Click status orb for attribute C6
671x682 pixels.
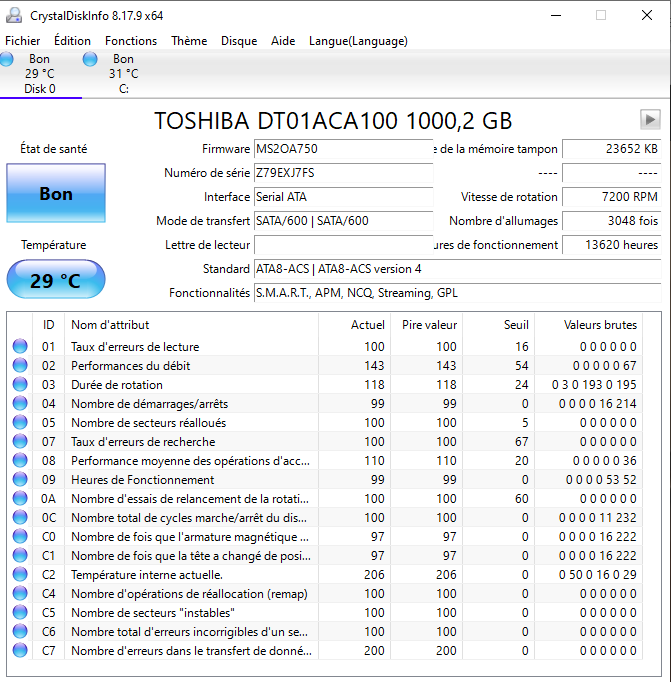[20, 631]
